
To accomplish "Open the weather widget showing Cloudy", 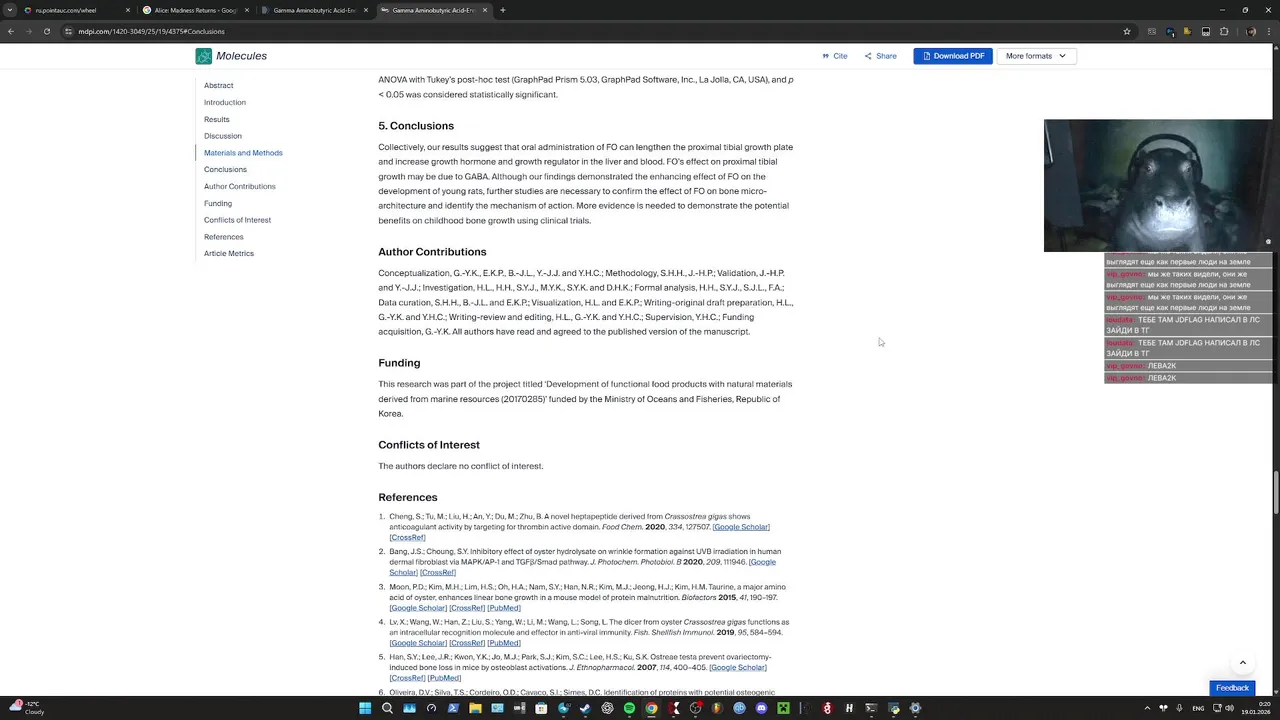I will (27, 708).
